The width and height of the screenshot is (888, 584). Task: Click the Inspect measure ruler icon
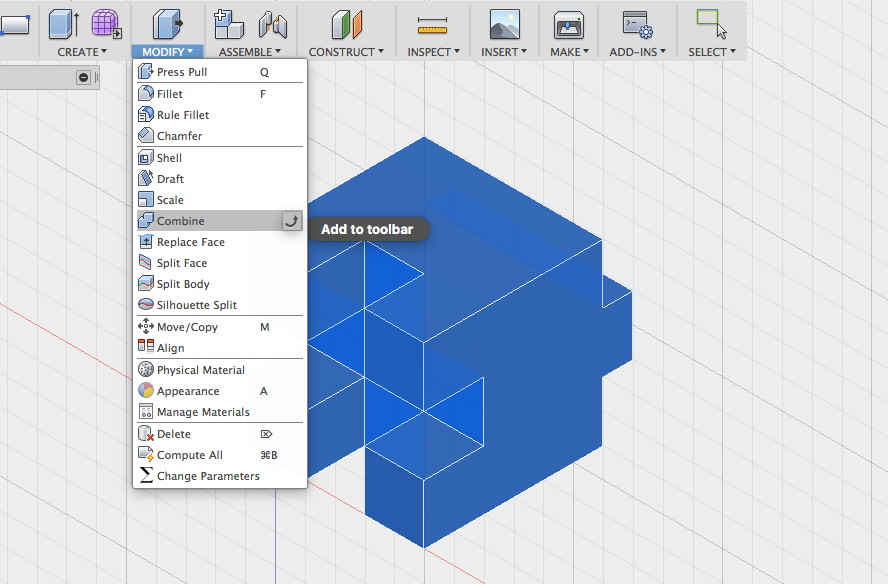tap(432, 25)
